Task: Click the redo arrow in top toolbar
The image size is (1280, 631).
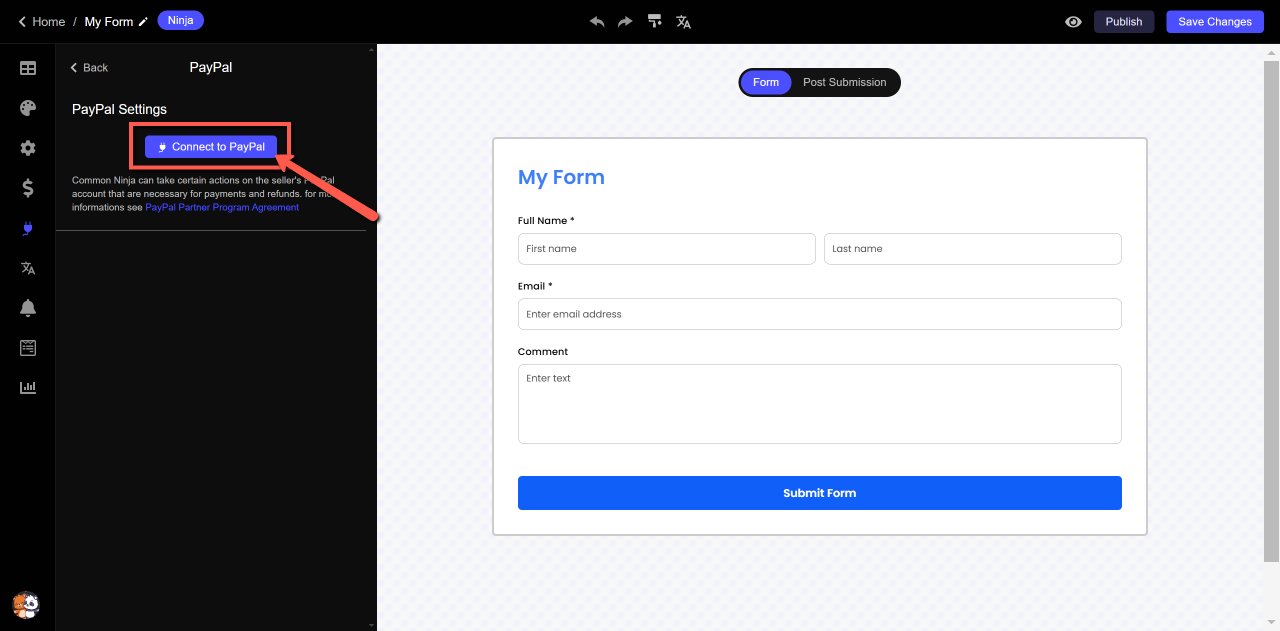Action: 625,21
